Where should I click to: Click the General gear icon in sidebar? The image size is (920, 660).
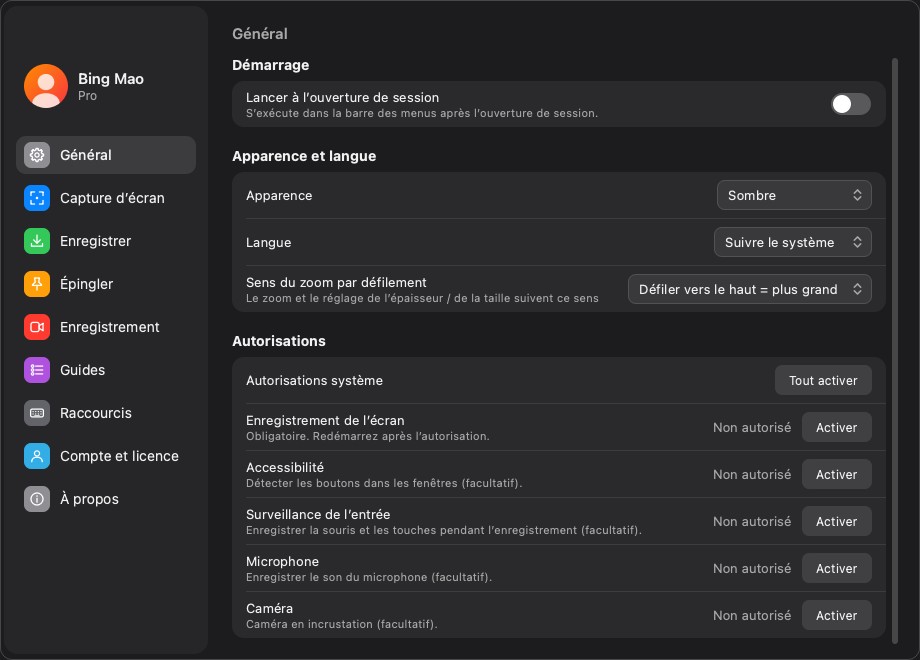click(x=37, y=155)
